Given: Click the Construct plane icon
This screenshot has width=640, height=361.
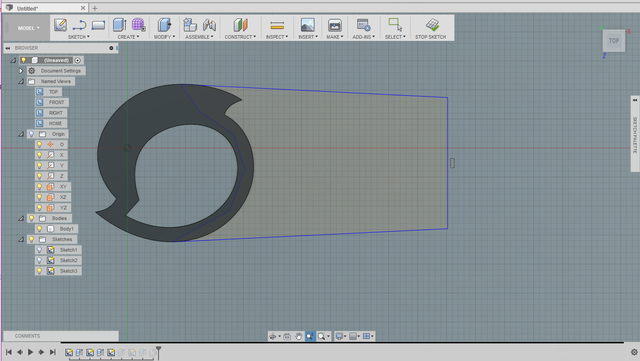Looking at the screenshot, I should [240, 25].
